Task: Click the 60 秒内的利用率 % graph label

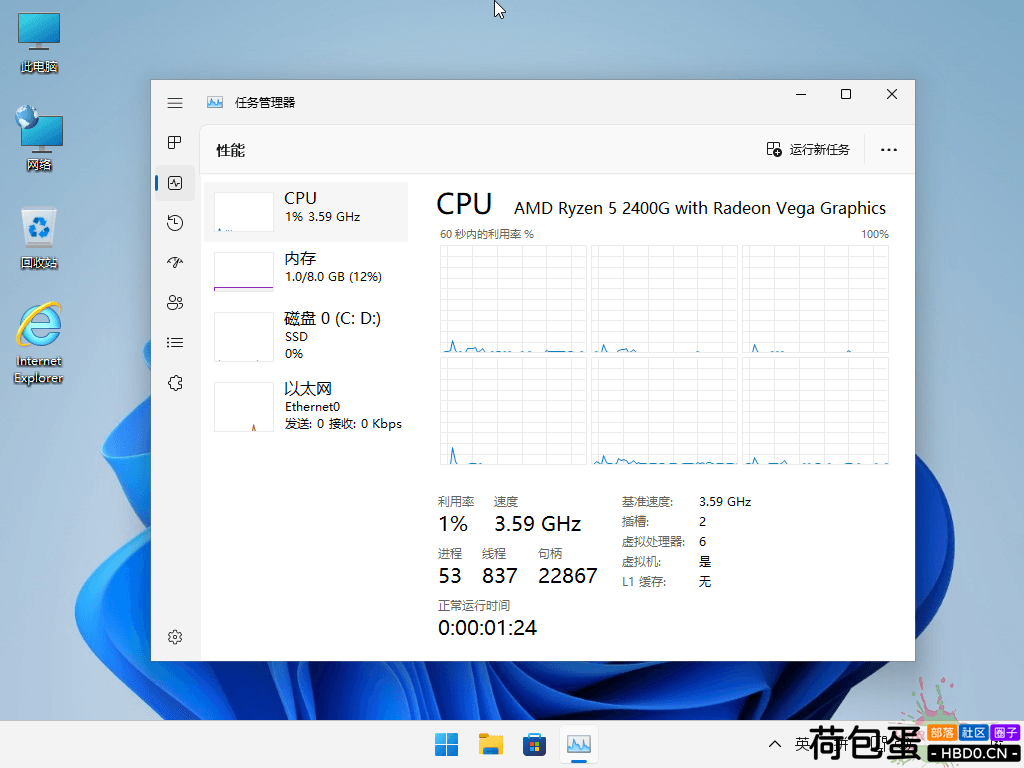Action: (487, 234)
